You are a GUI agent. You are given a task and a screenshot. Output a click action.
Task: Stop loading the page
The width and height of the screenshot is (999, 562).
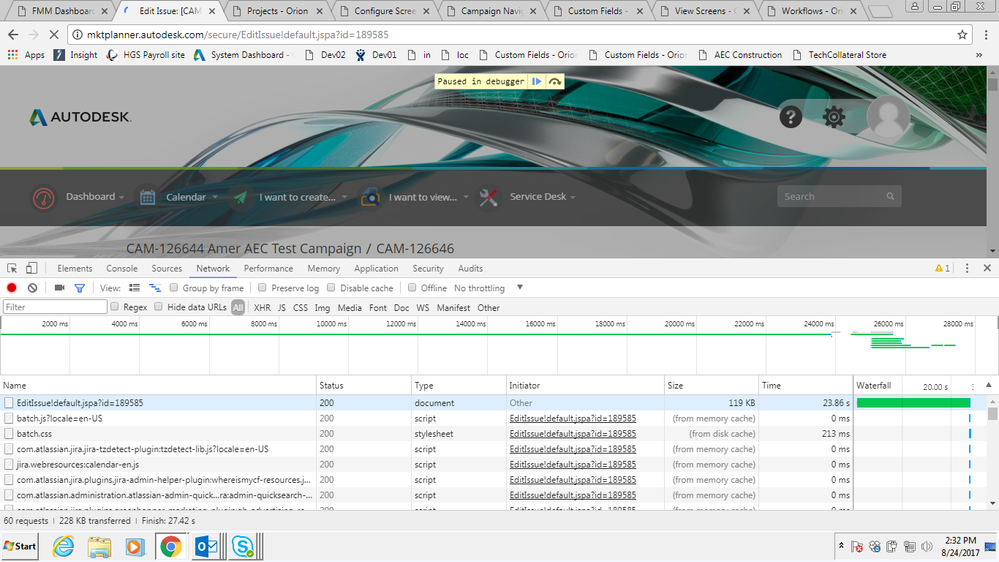(54, 34)
